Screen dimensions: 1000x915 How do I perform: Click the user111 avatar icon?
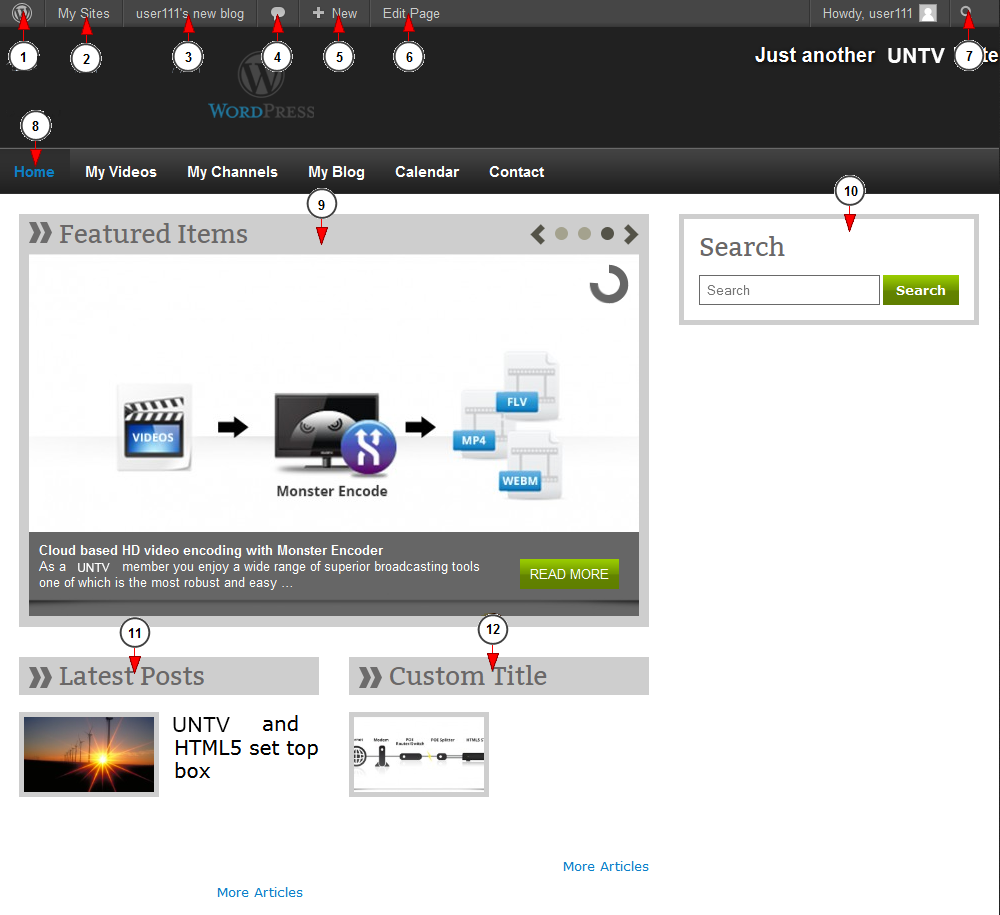coord(928,13)
